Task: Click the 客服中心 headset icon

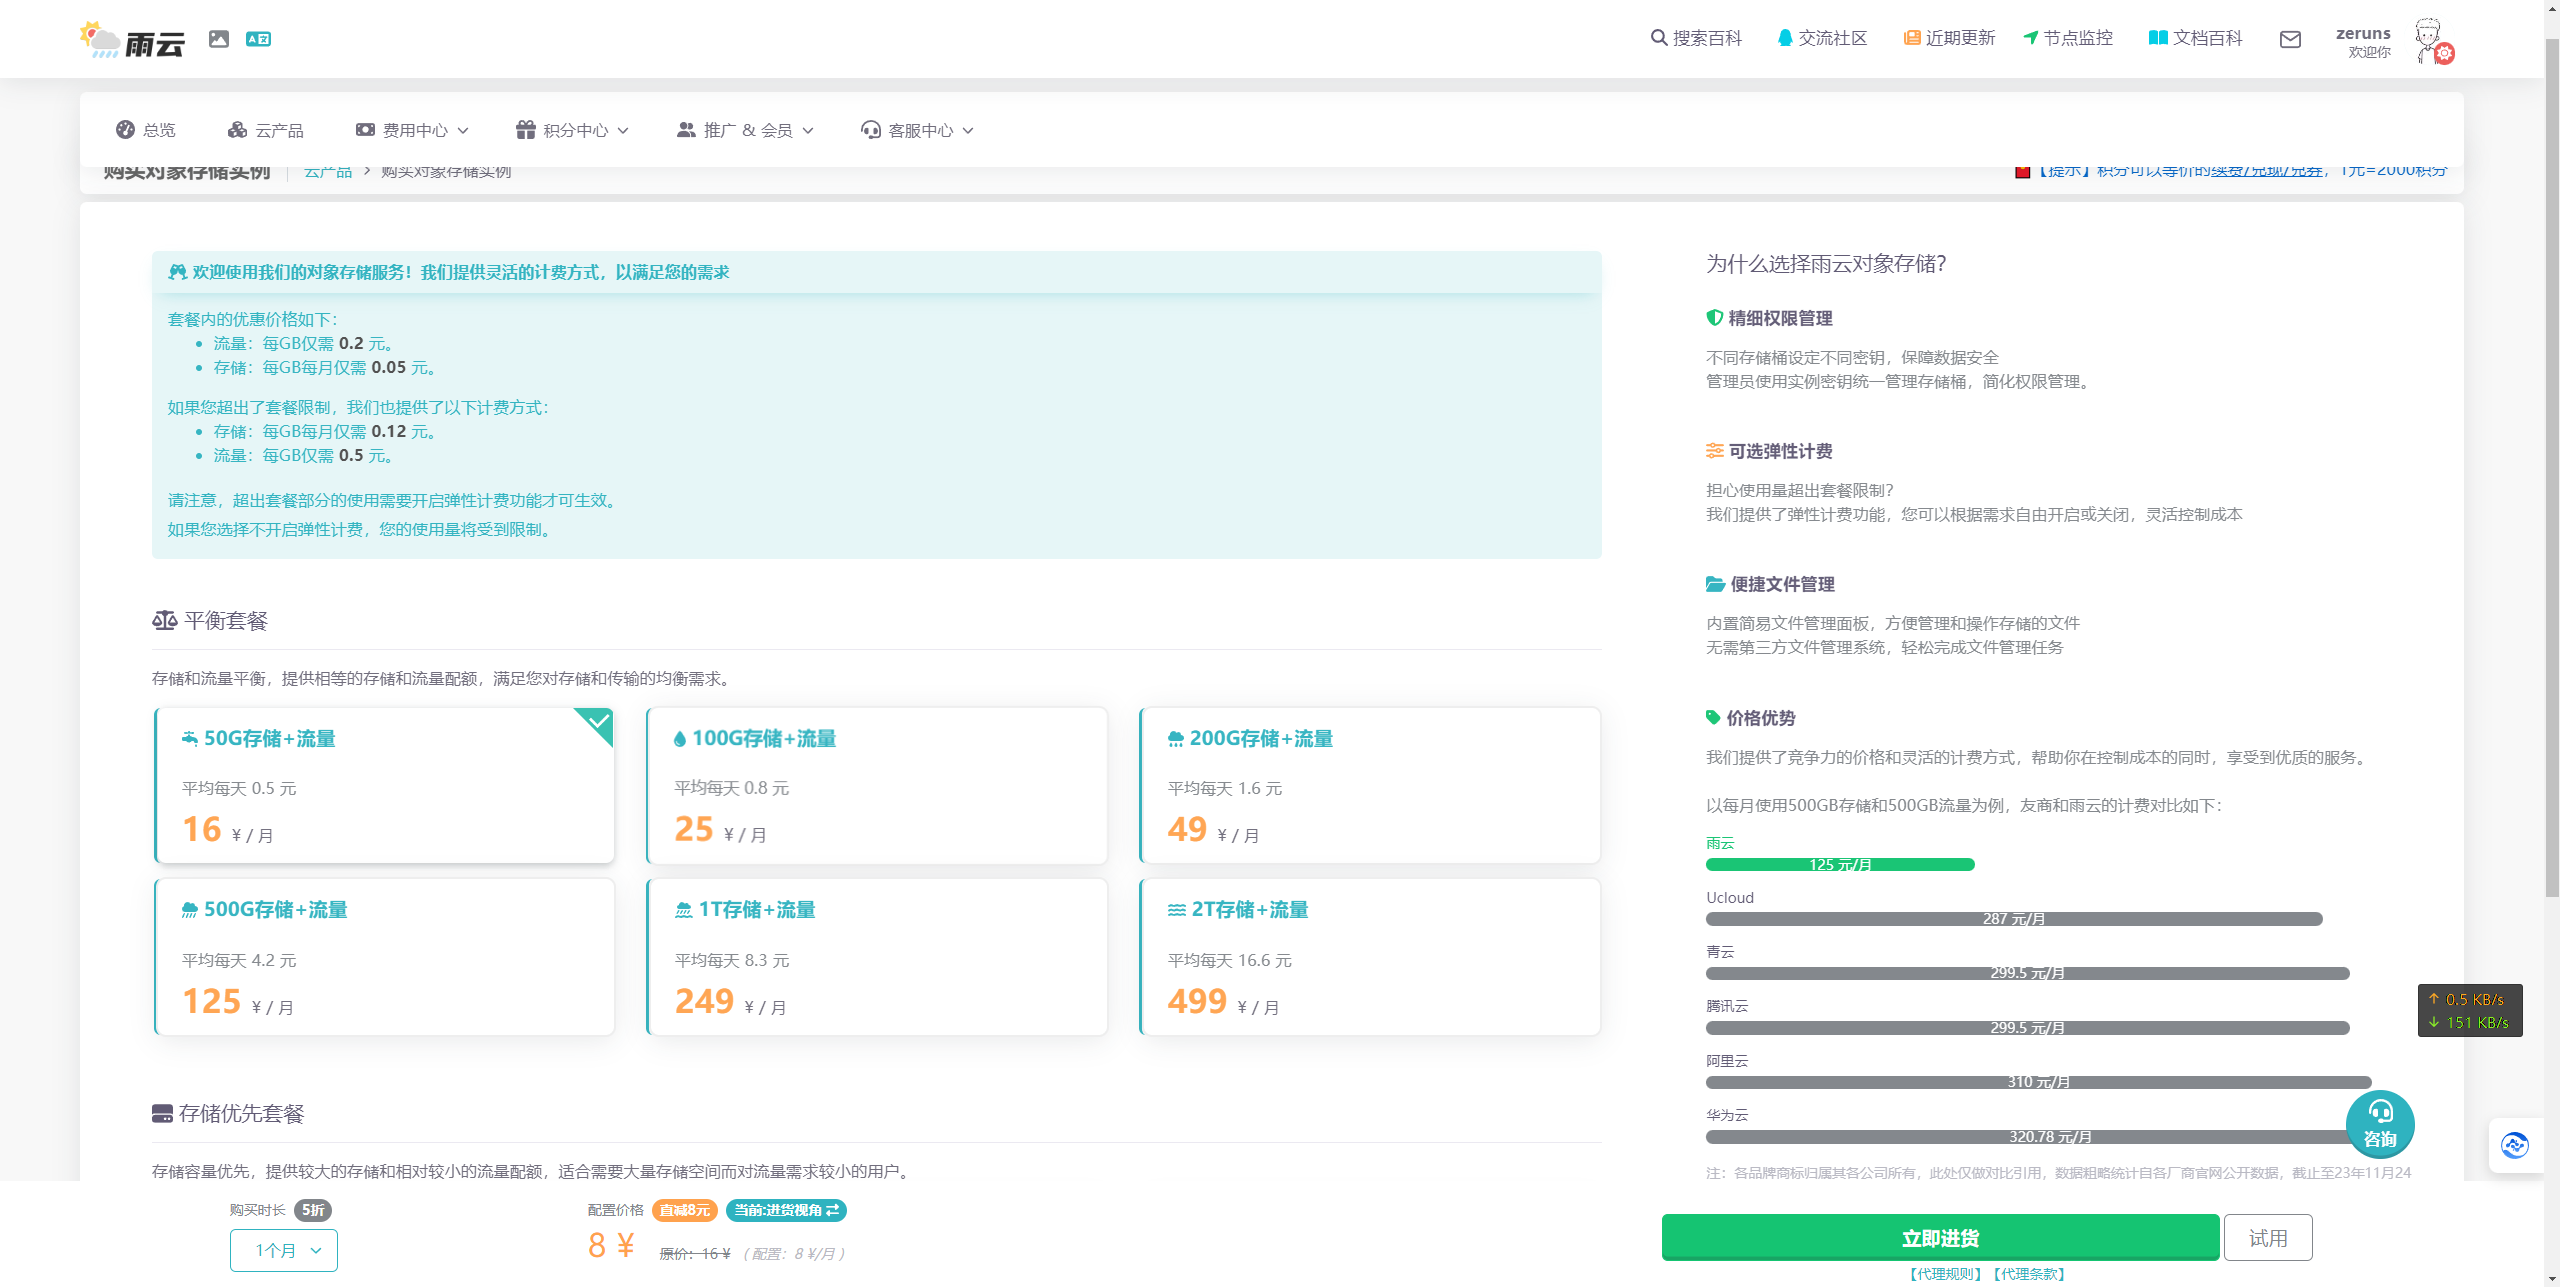Action: 870,130
